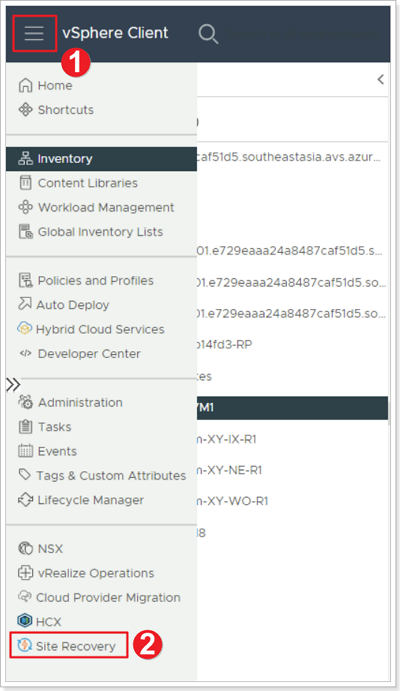
Task: Click the HCX hexagon icon
Action: [25, 620]
